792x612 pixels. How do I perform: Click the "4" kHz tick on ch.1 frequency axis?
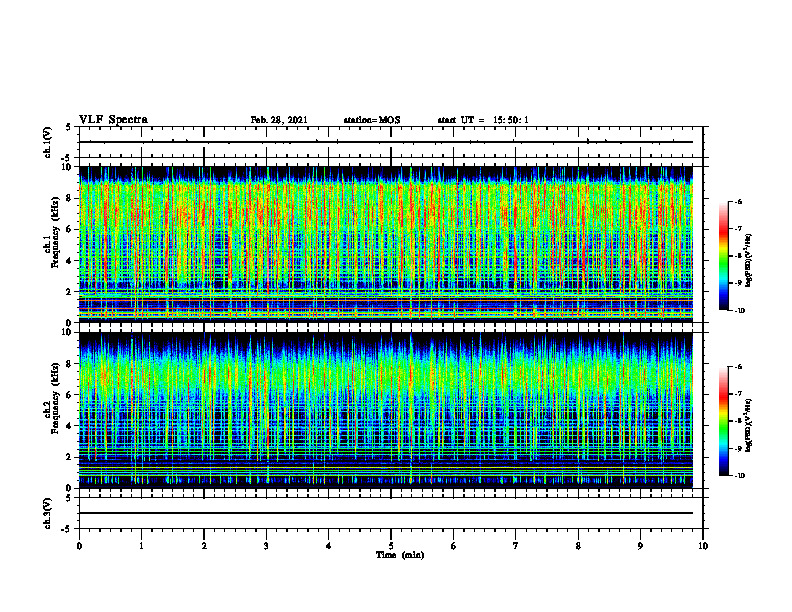(x=70, y=261)
